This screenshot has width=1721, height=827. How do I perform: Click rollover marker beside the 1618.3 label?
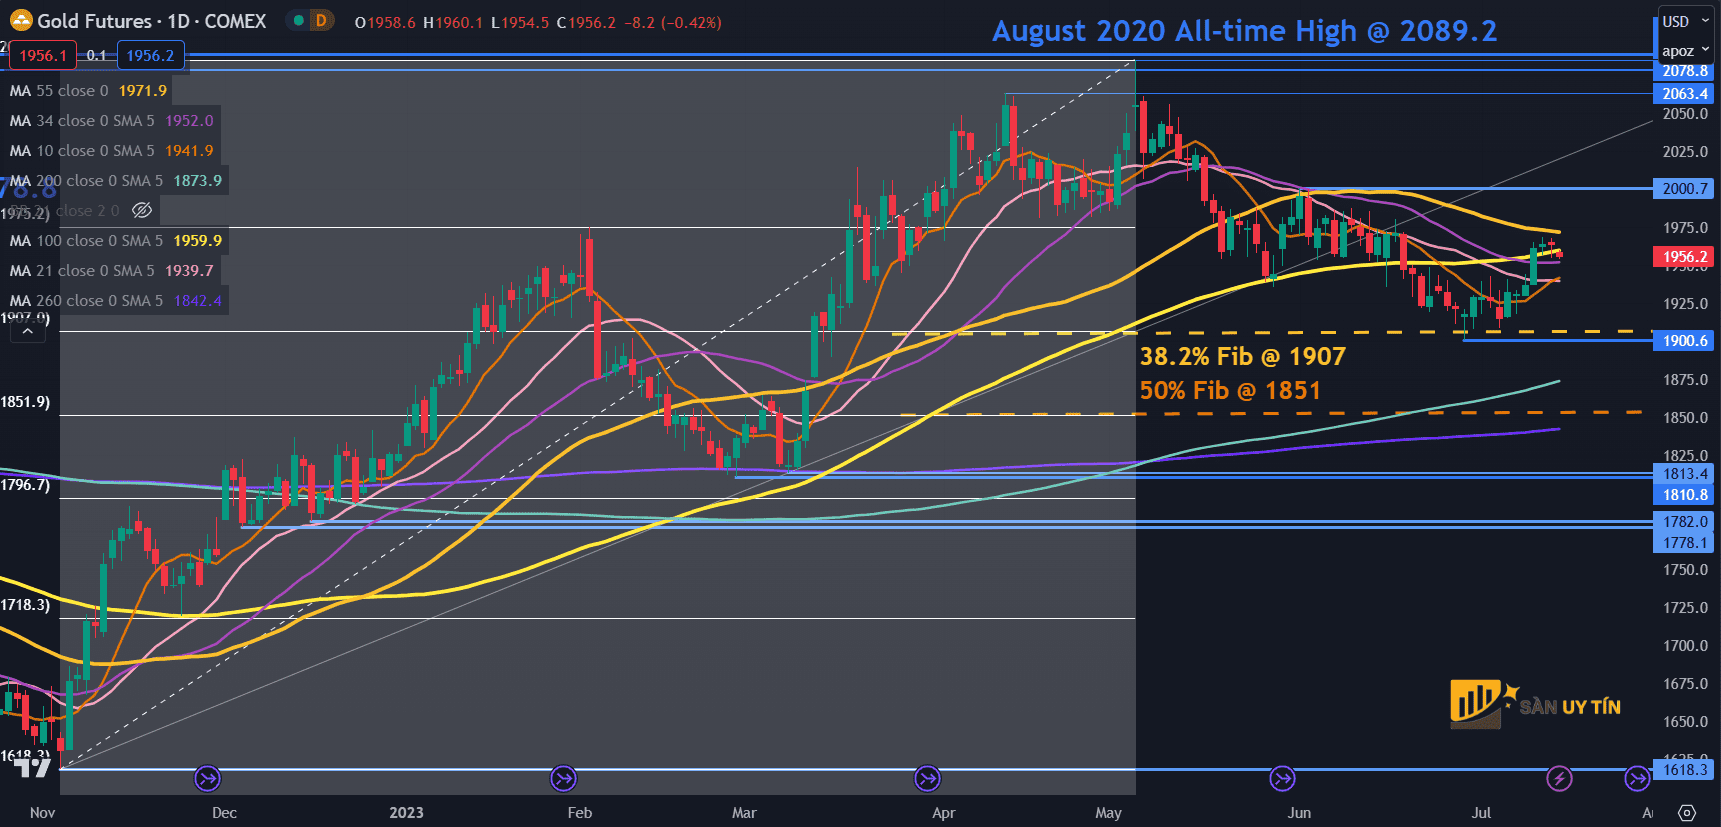click(1637, 778)
